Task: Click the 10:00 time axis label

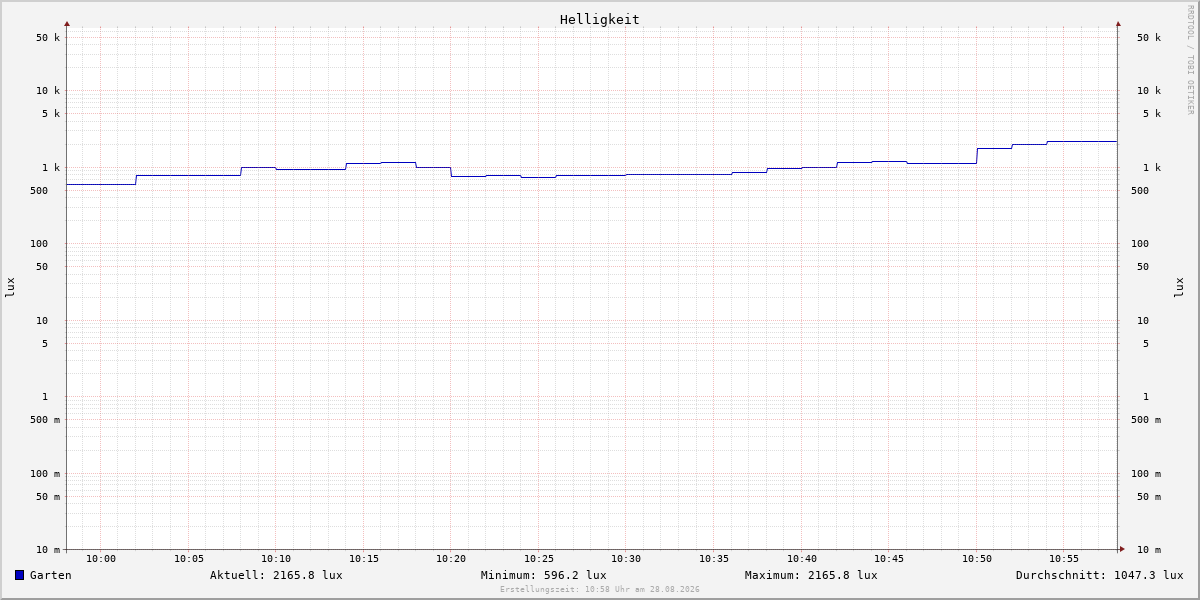Action: (101, 559)
